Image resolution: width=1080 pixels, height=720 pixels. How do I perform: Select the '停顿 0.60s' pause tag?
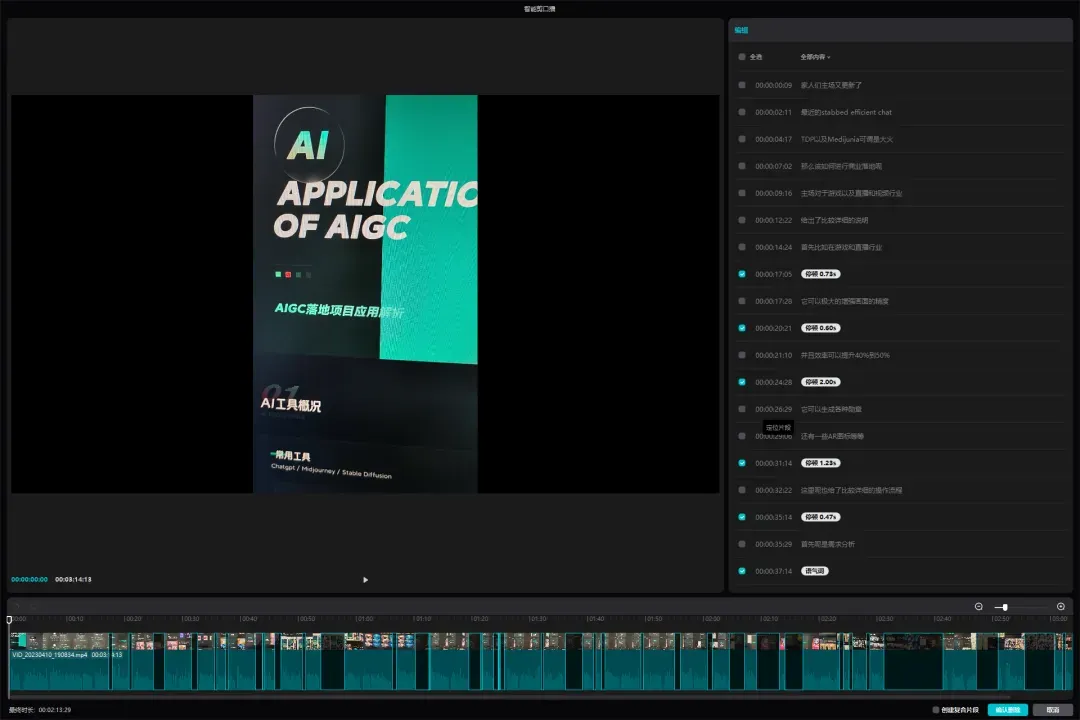pyautogui.click(x=820, y=328)
